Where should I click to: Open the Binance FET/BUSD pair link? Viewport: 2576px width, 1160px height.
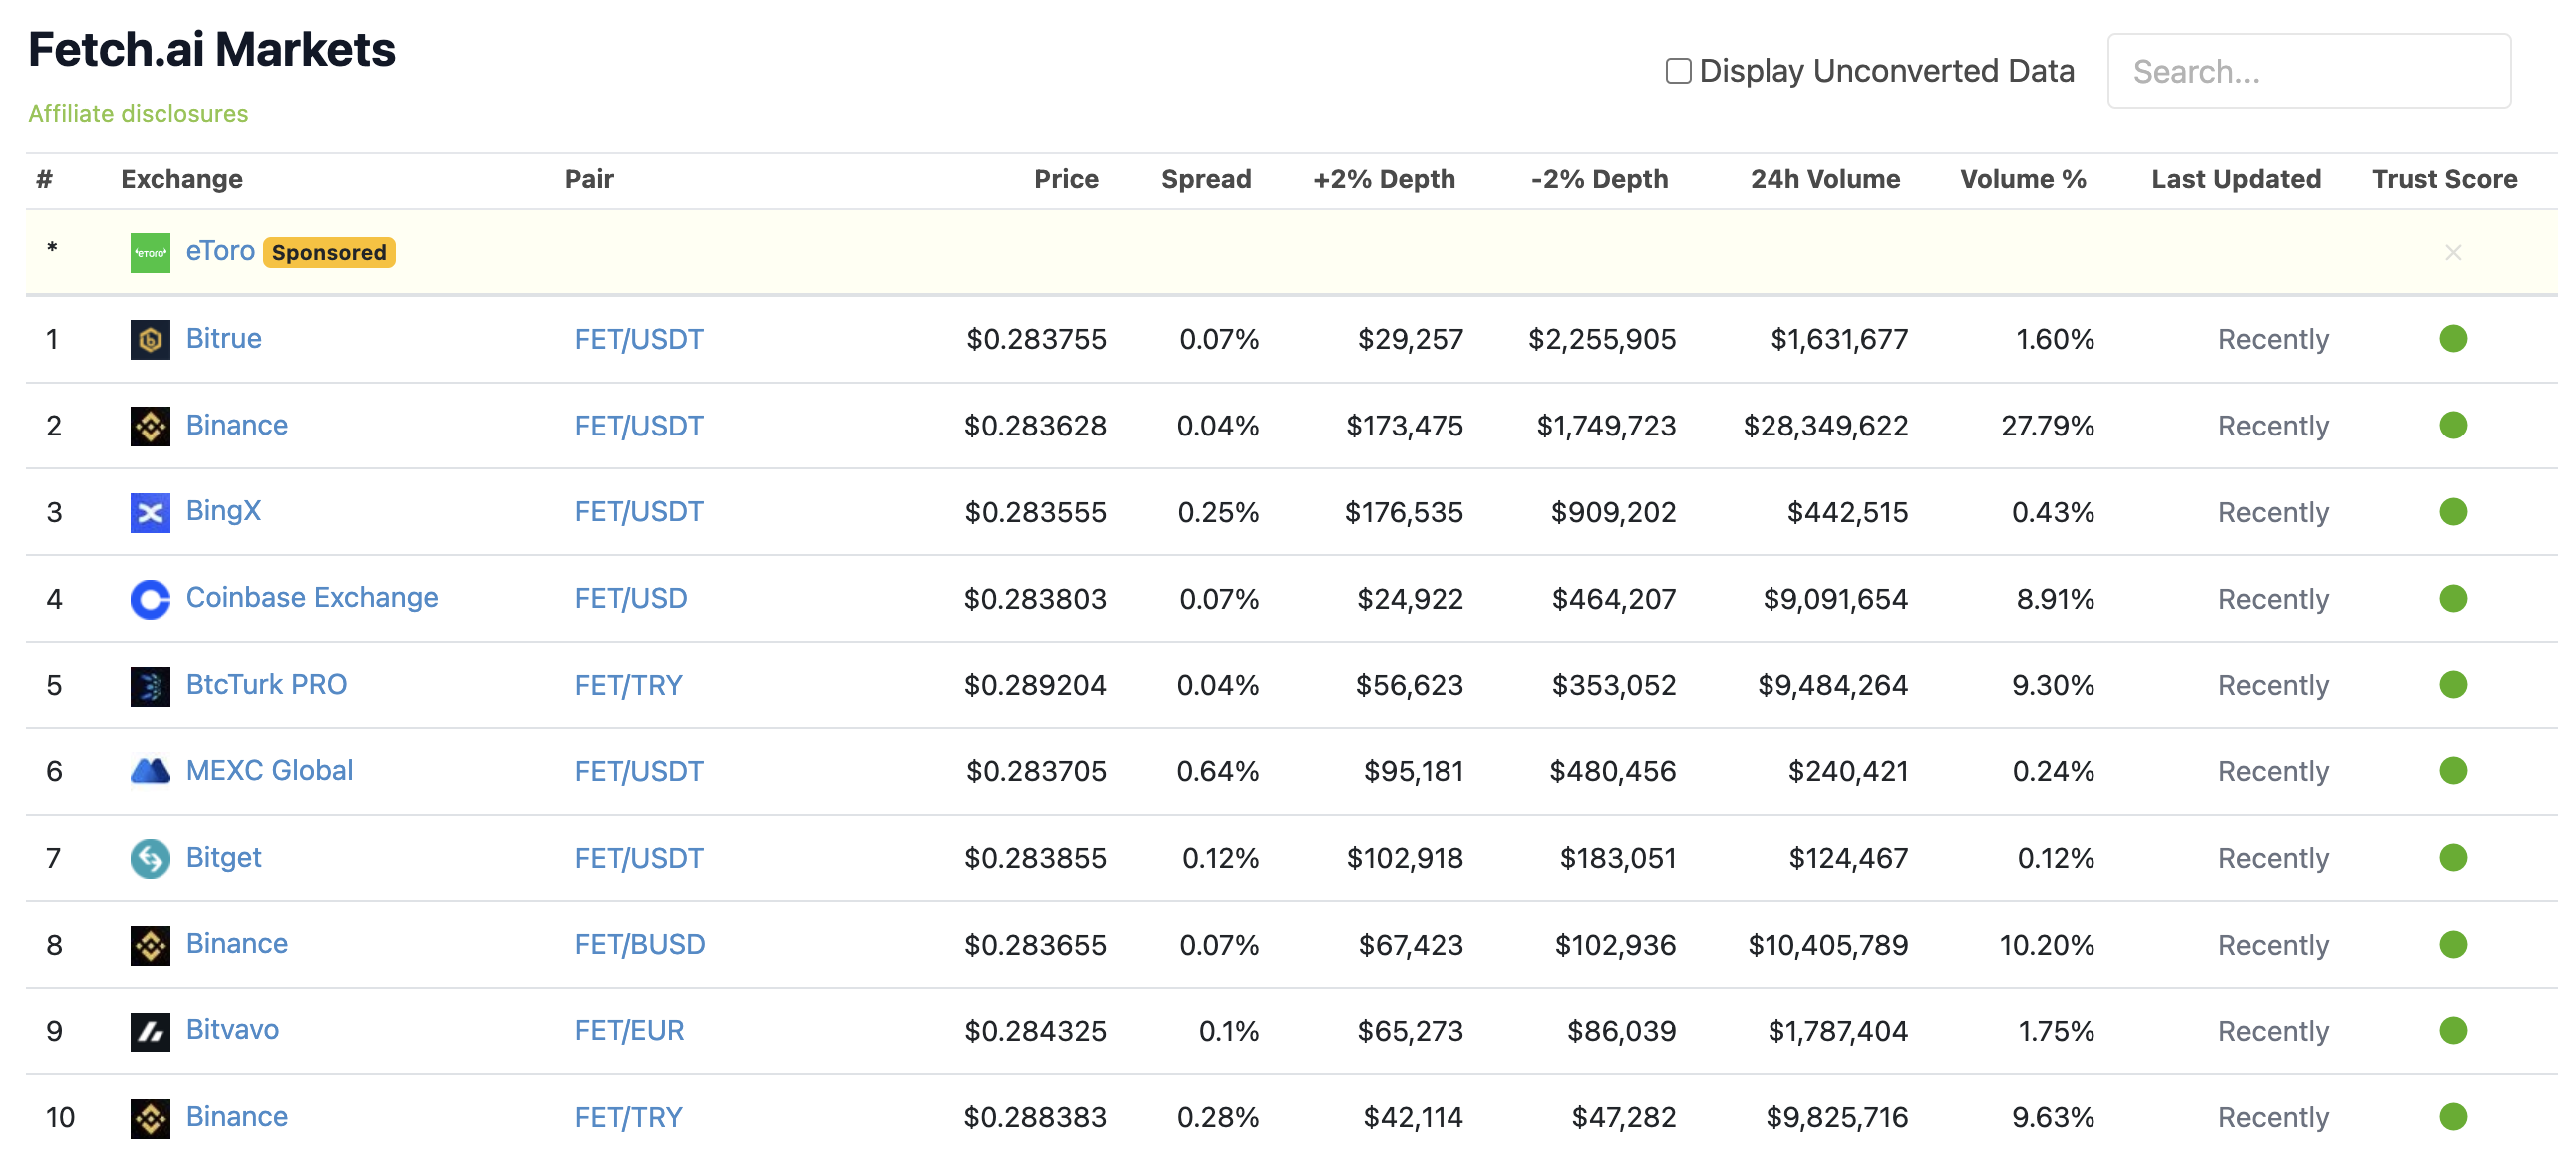[639, 944]
